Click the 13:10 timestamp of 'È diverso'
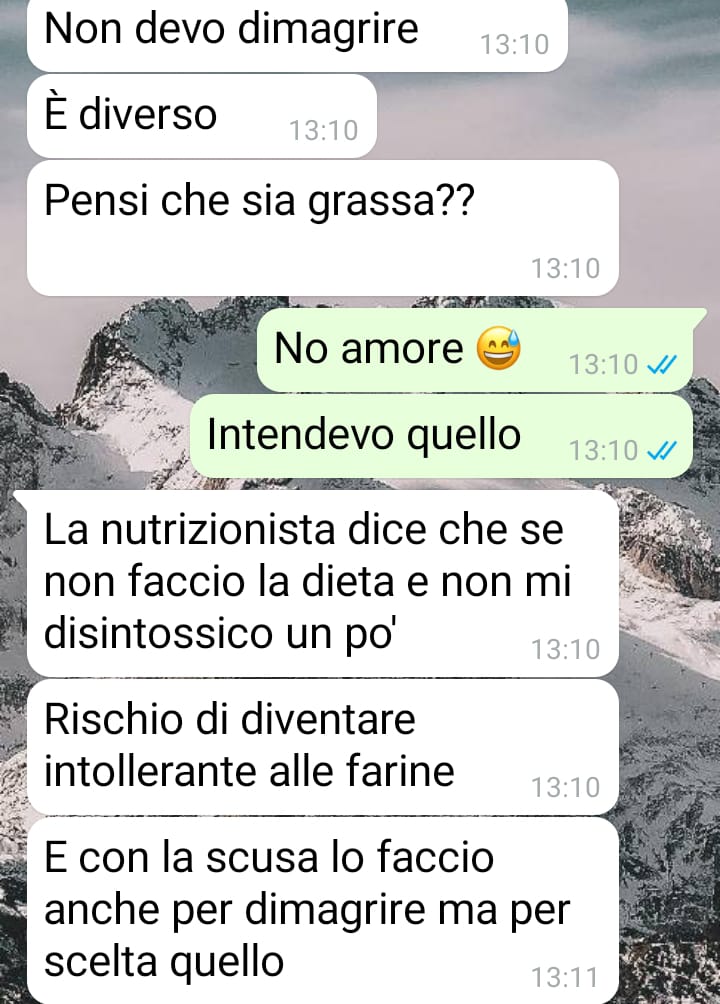This screenshot has height=1004, width=720. 323,131
